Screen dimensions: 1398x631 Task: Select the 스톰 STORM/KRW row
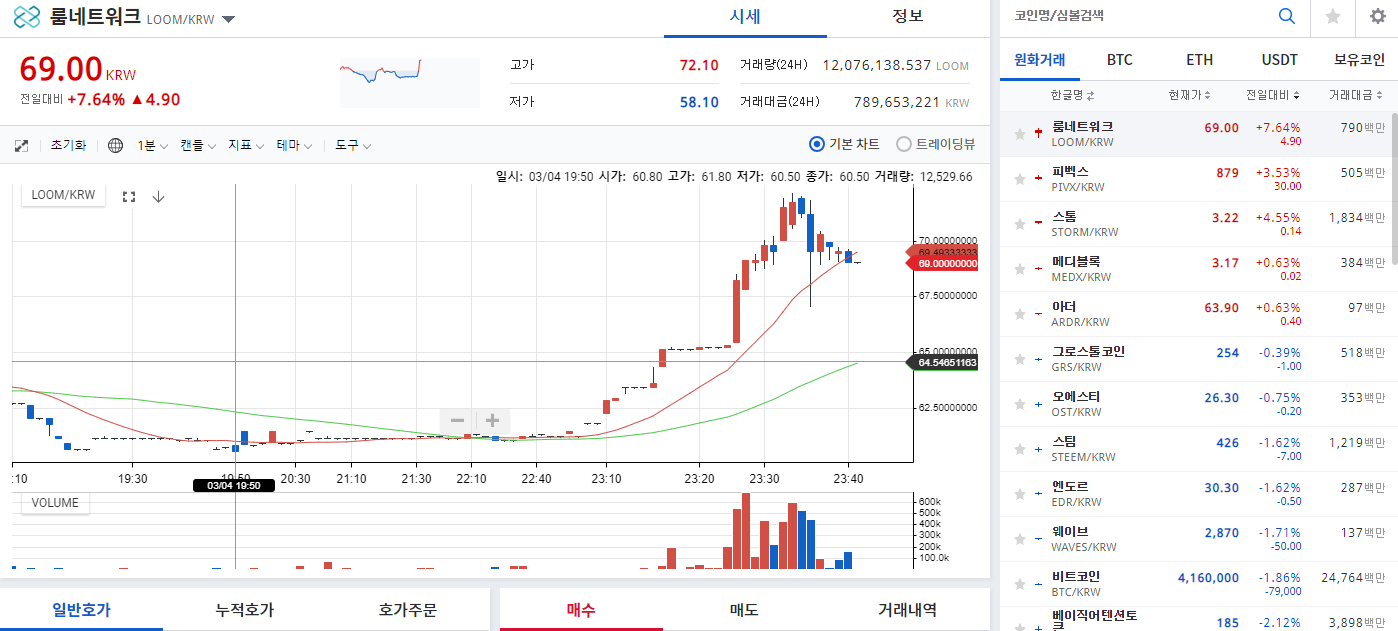[x=1194, y=224]
